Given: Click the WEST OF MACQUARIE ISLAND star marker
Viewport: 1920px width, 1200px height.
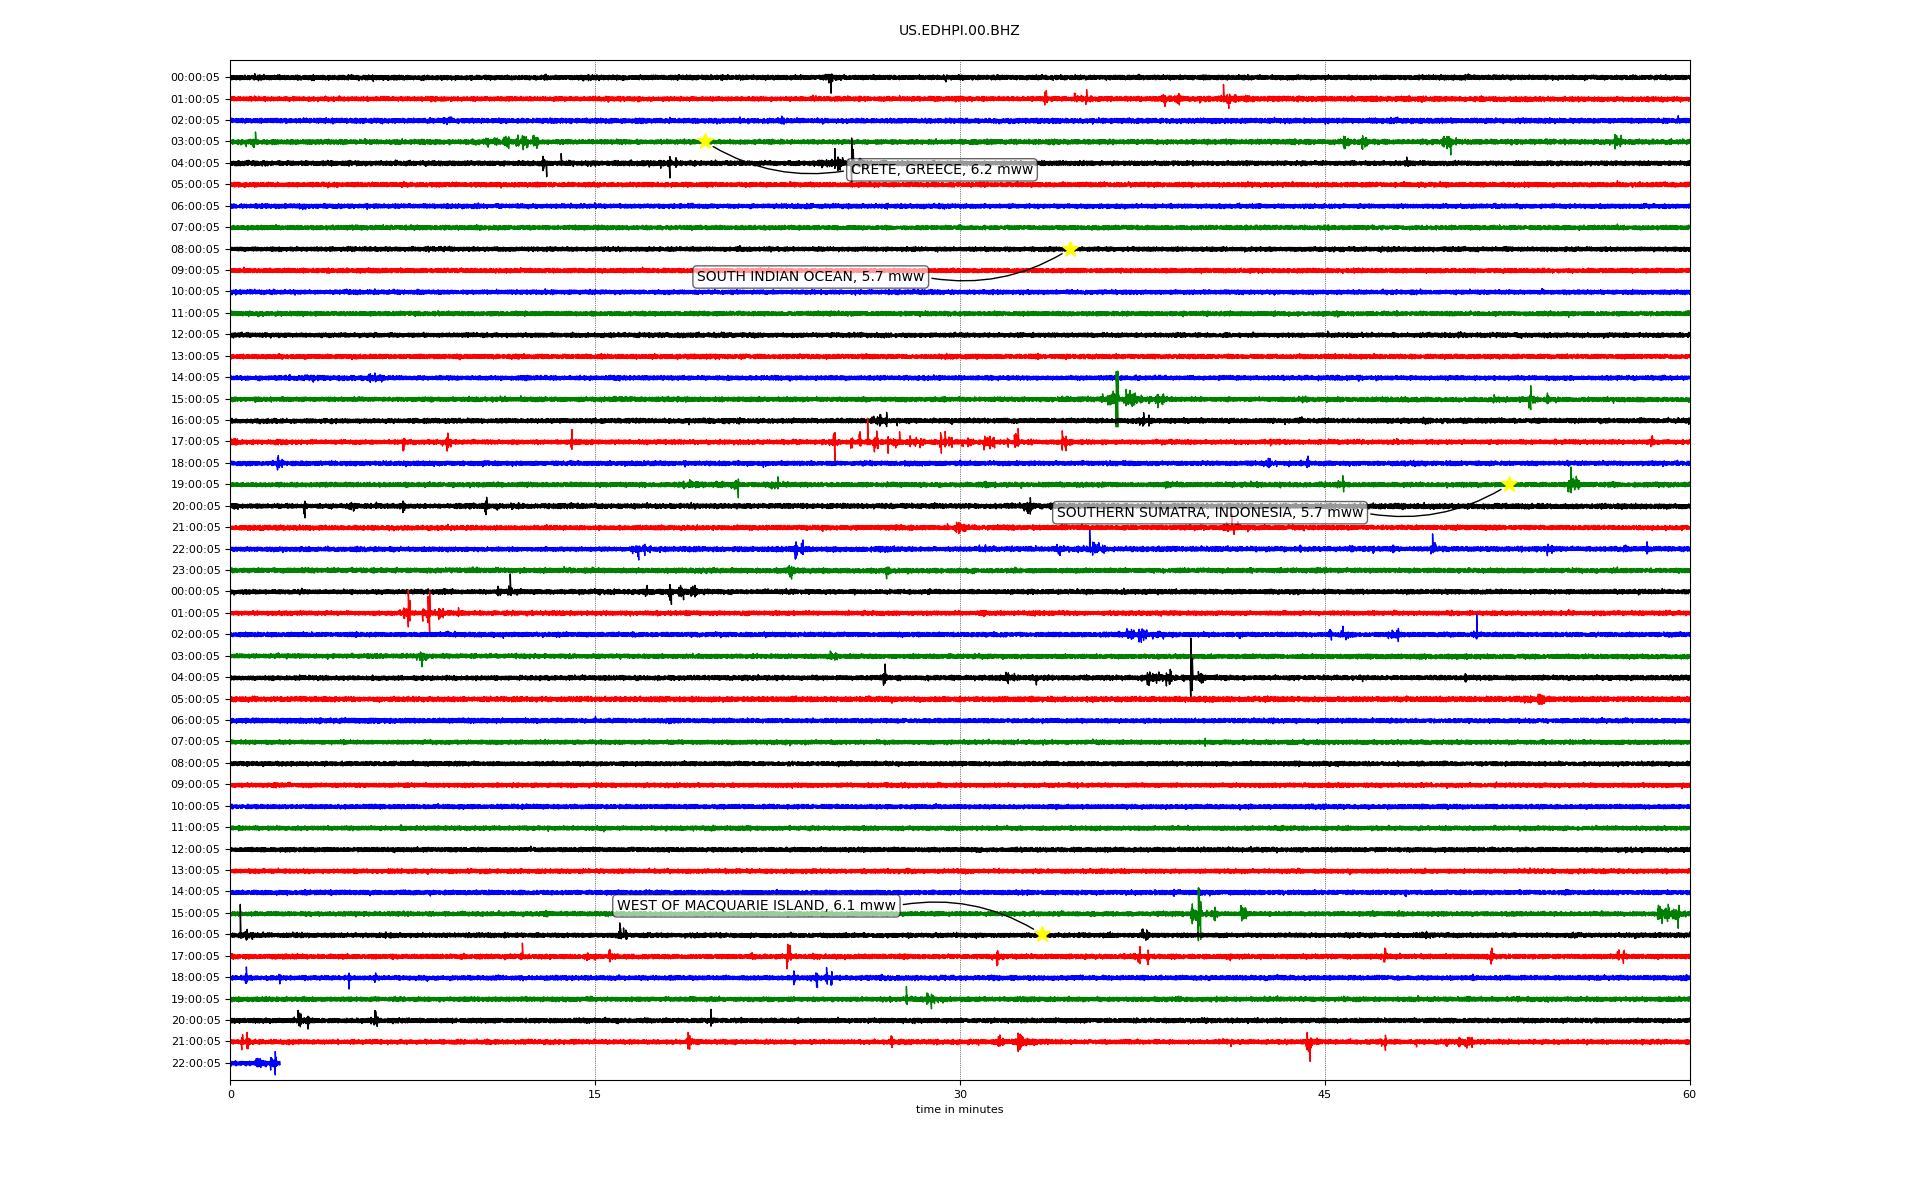Looking at the screenshot, I should point(1042,934).
